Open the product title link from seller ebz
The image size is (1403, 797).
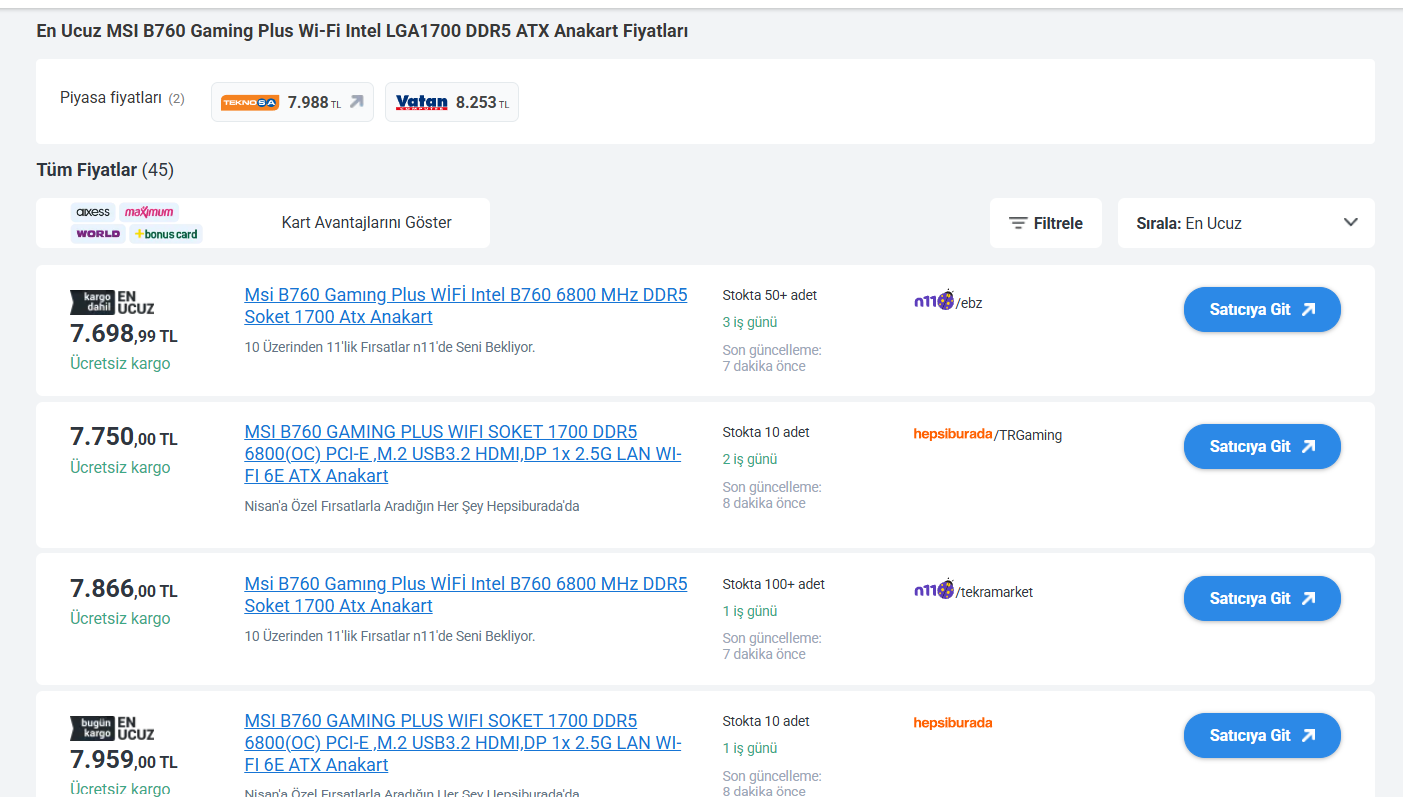click(466, 306)
